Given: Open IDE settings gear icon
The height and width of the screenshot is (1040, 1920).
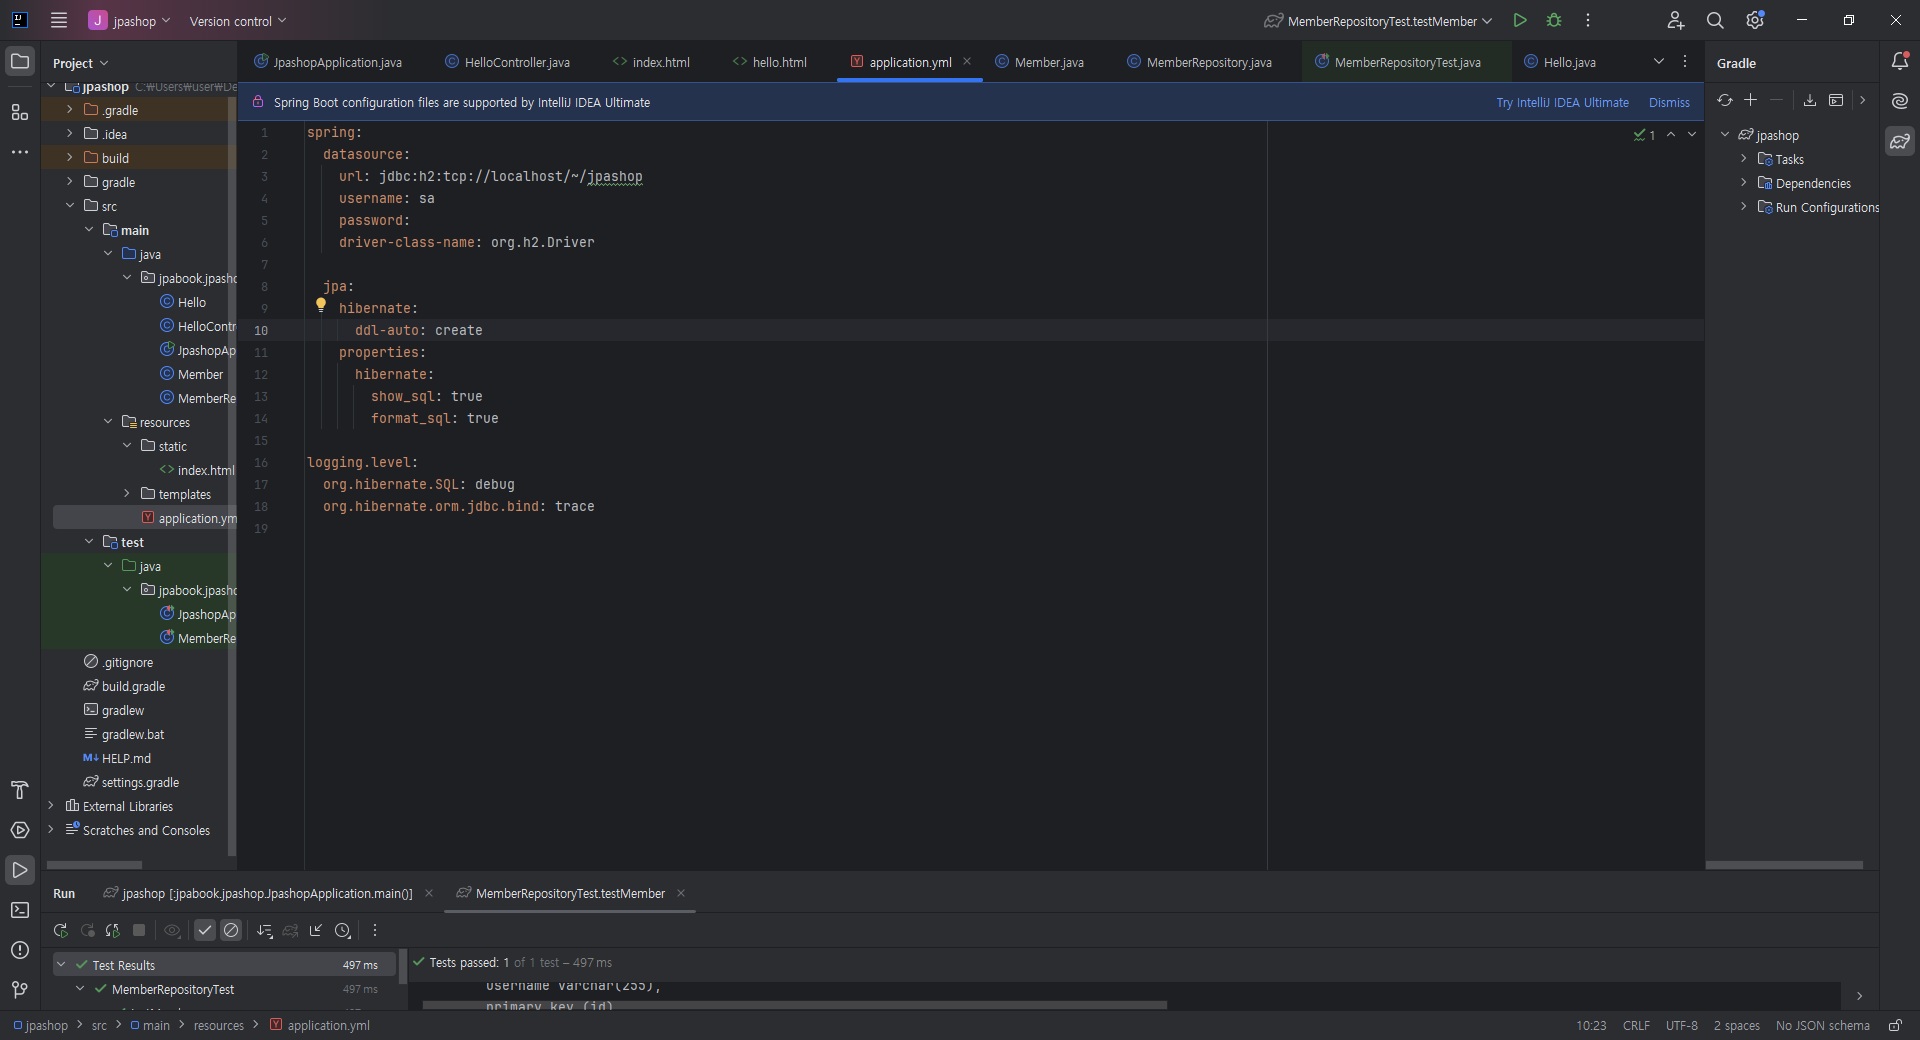Looking at the screenshot, I should pos(1755,20).
